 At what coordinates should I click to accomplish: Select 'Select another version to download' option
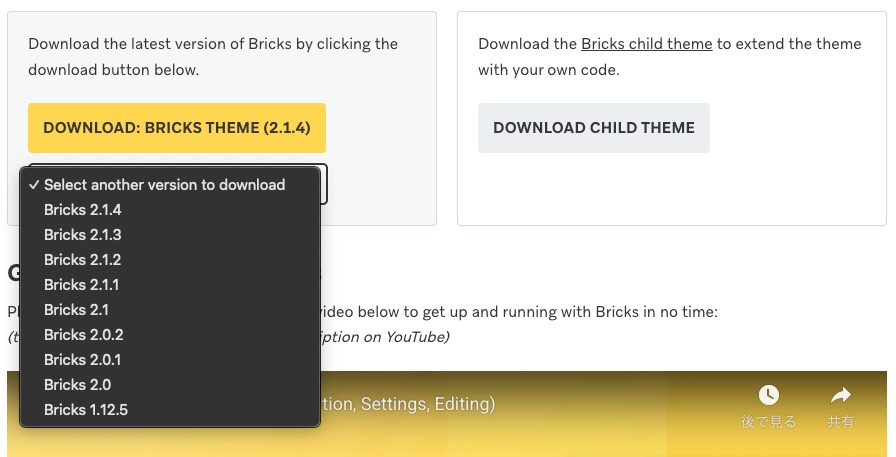pos(170,185)
